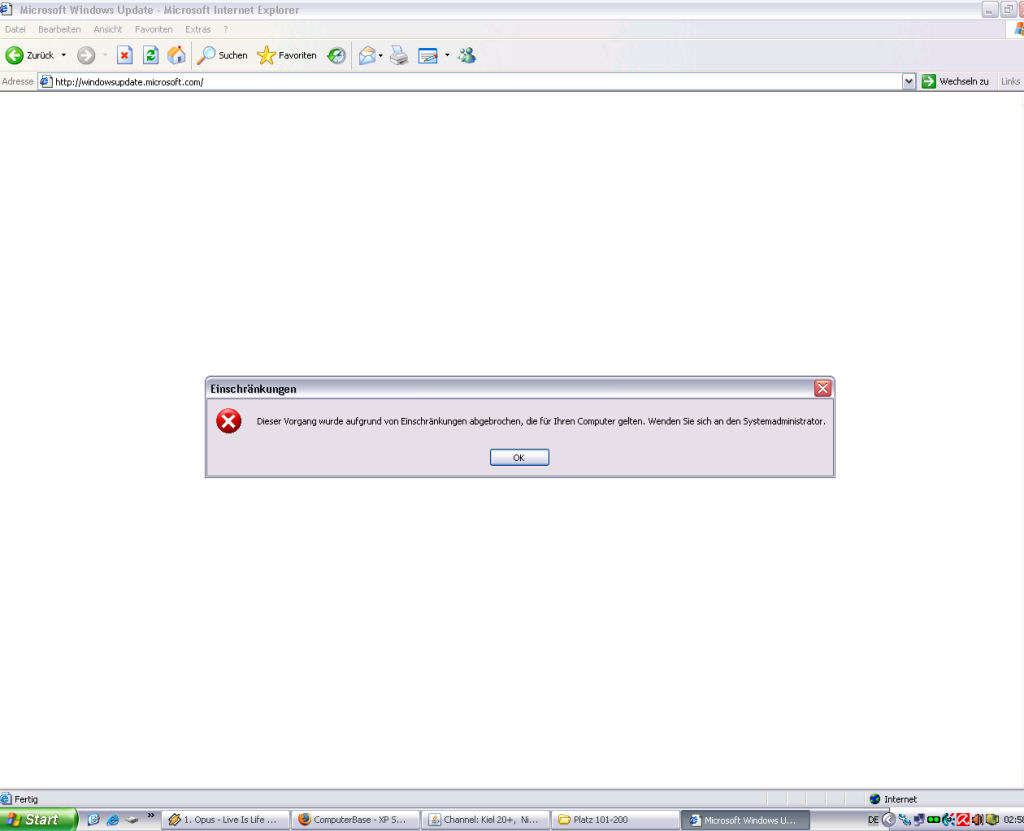Screen dimensions: 1024x831
Task: Click the Fertig status bar text
Action: (26, 799)
